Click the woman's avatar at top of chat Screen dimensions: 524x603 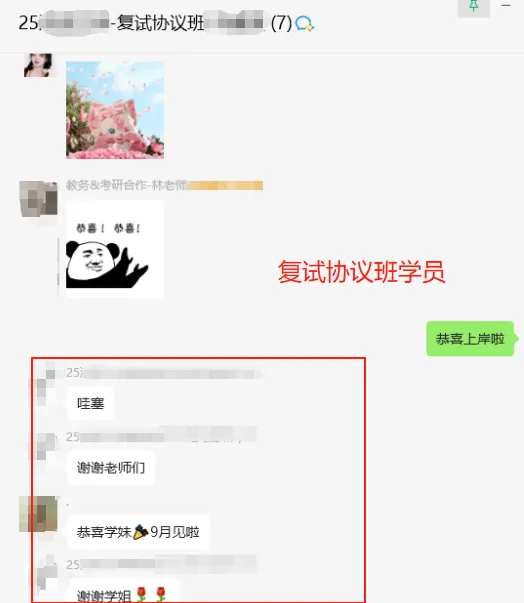click(x=38, y=65)
